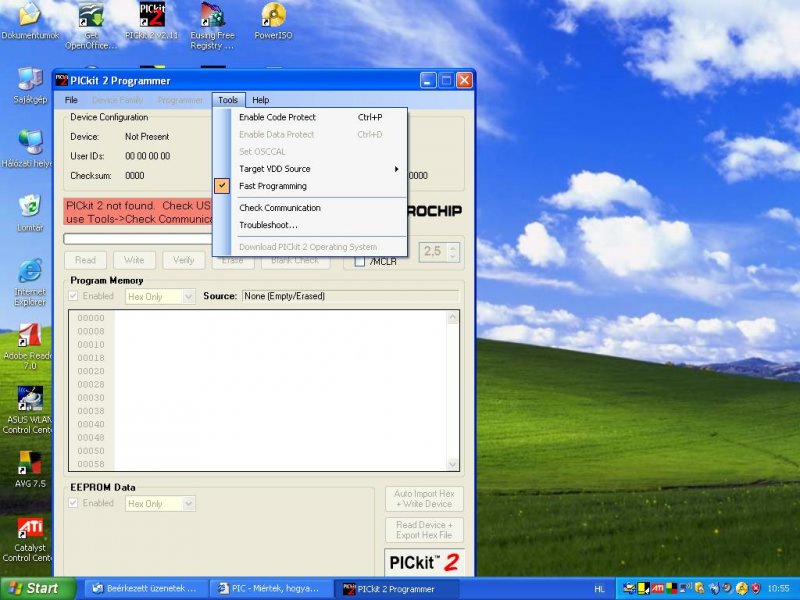The image size is (800, 600).
Task: Open the File menu
Action: (x=71, y=100)
